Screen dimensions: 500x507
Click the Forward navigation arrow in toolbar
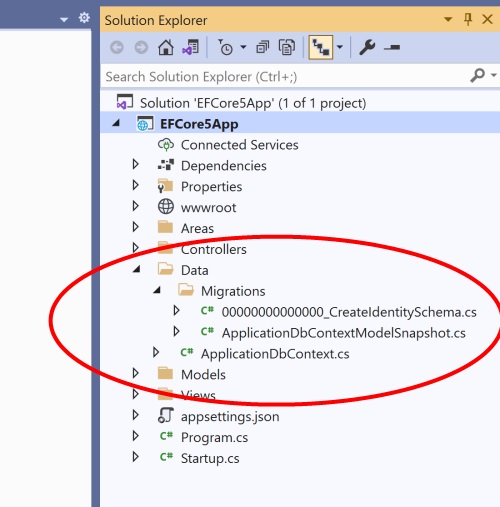coord(141,48)
